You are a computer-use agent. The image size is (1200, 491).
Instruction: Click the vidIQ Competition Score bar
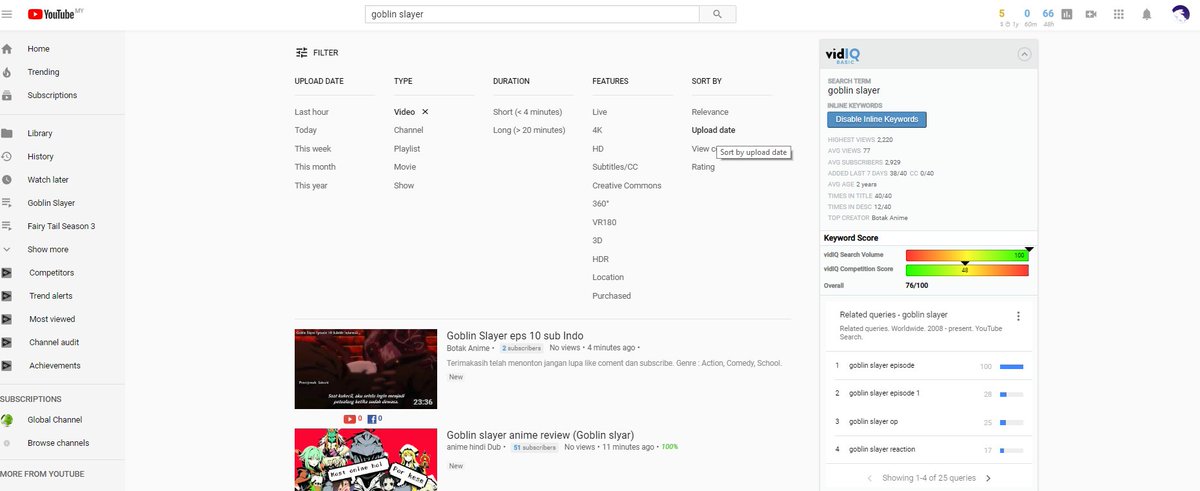tap(967, 270)
